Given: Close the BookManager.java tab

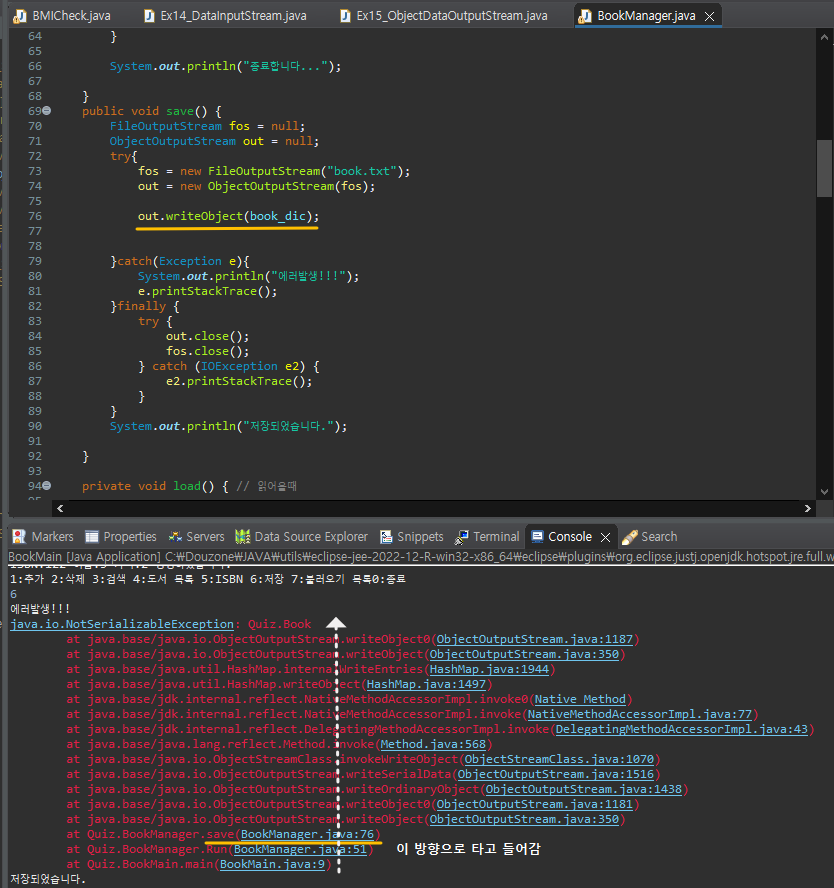Looking at the screenshot, I should point(709,16).
